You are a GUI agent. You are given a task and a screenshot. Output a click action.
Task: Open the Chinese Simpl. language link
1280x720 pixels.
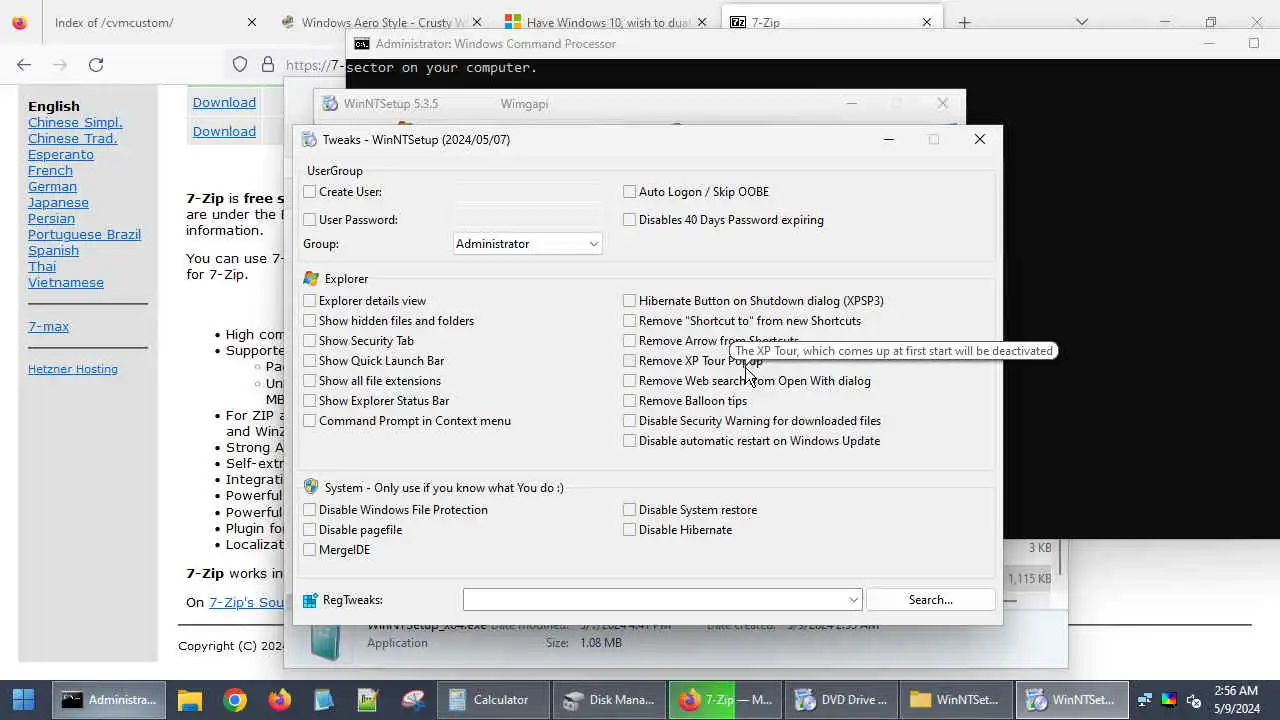tap(75, 122)
